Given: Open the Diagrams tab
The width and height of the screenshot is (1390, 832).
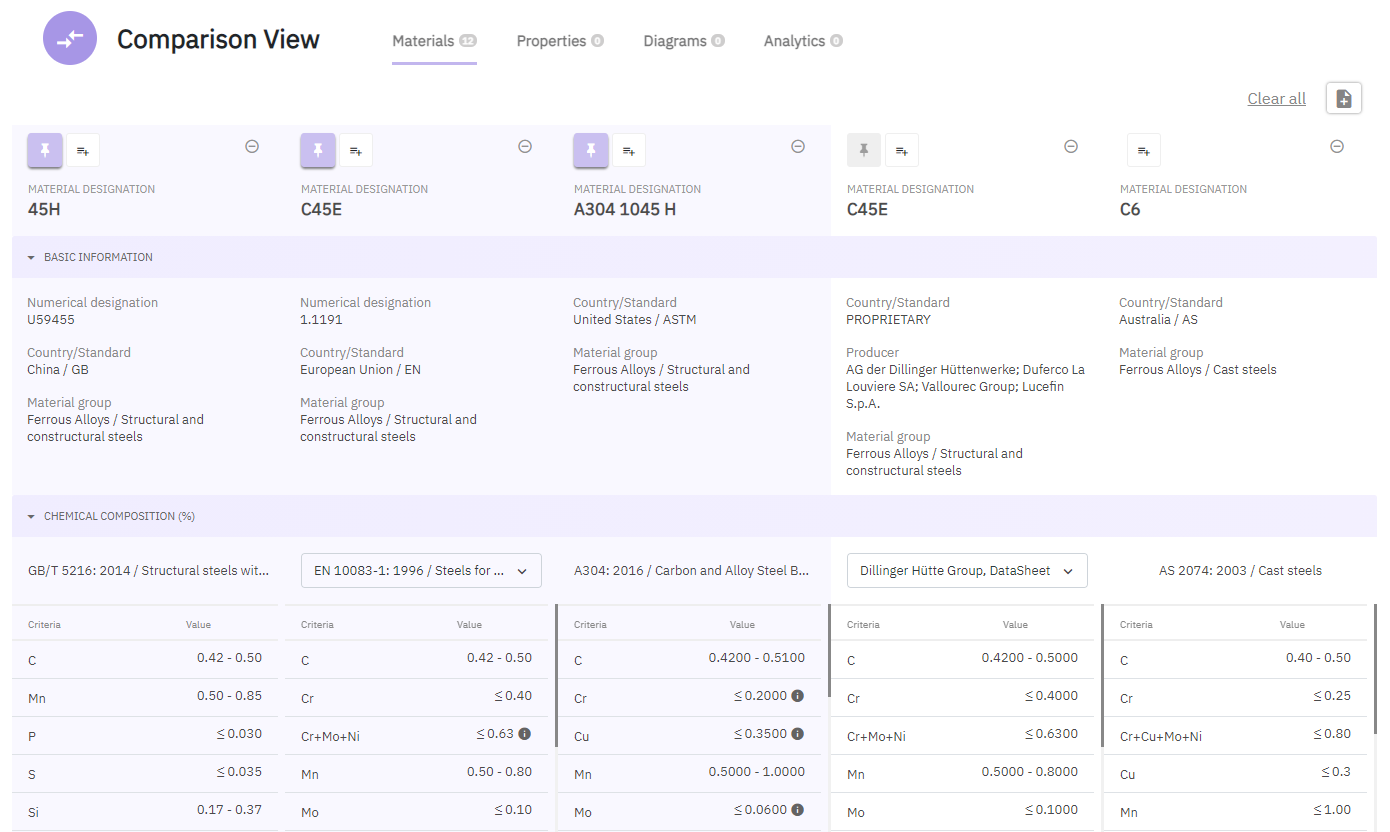Looking at the screenshot, I should click(683, 41).
